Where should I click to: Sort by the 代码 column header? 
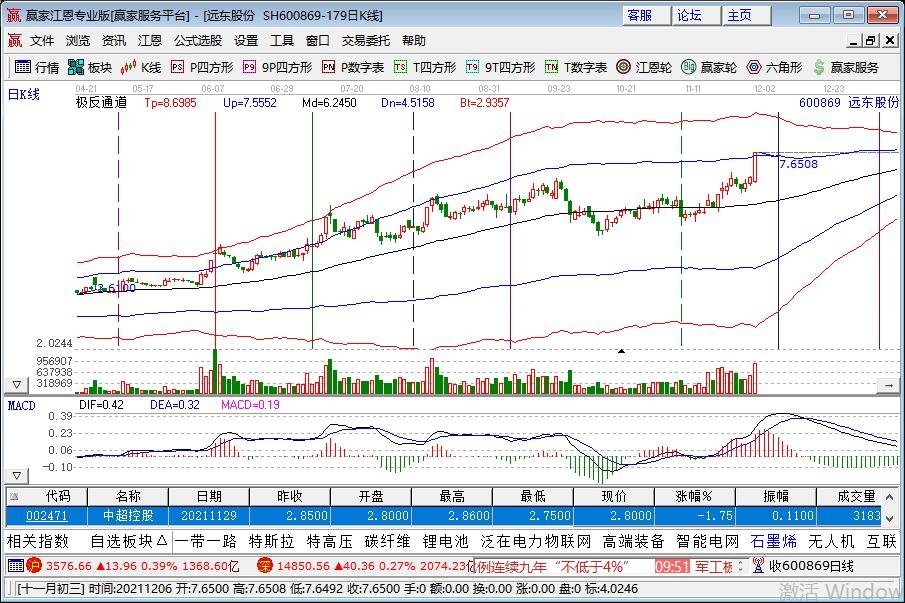click(x=47, y=496)
